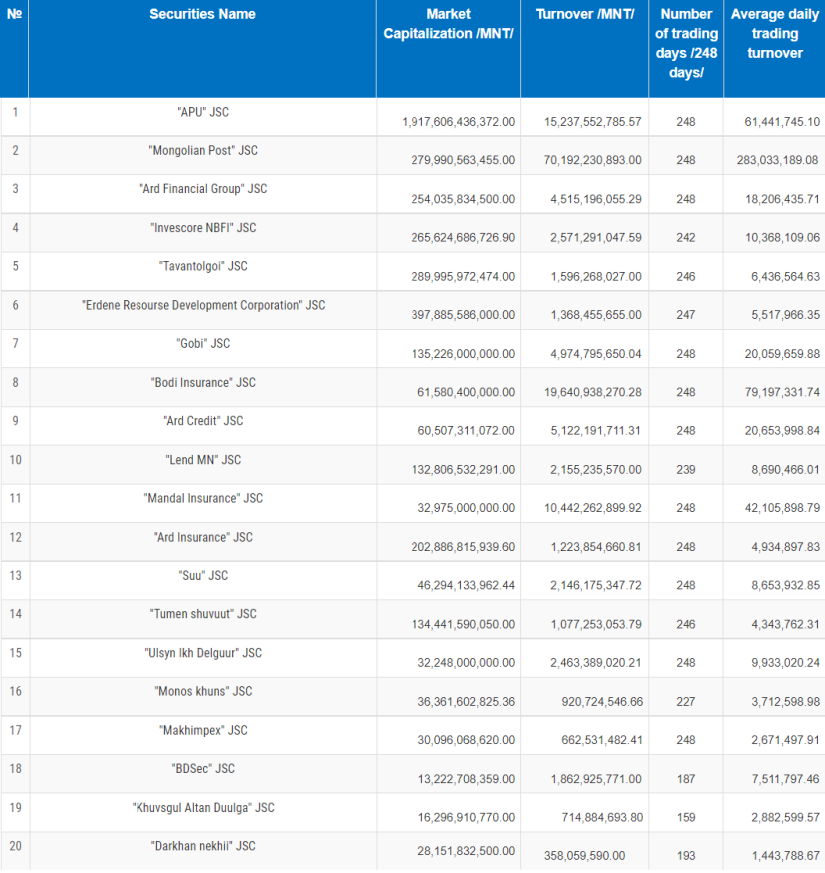
Task: Click Suu turnover 2,146,175,347.72
Action: [x=596, y=586]
